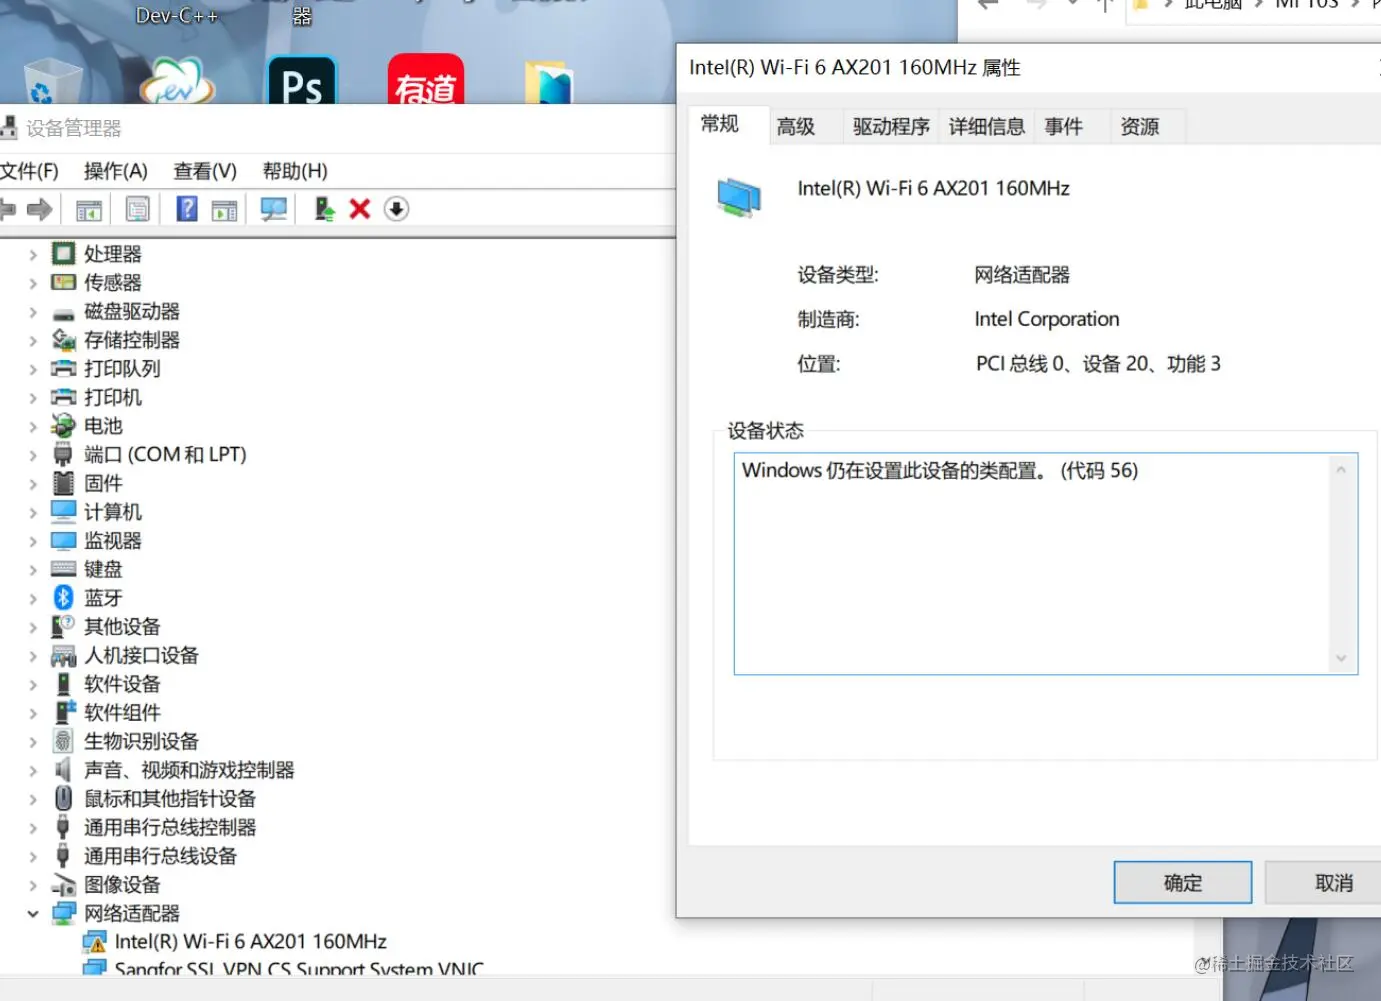Click the speaker icon for sound controllers
Screen dimensions: 1381x1001
coord(63,770)
